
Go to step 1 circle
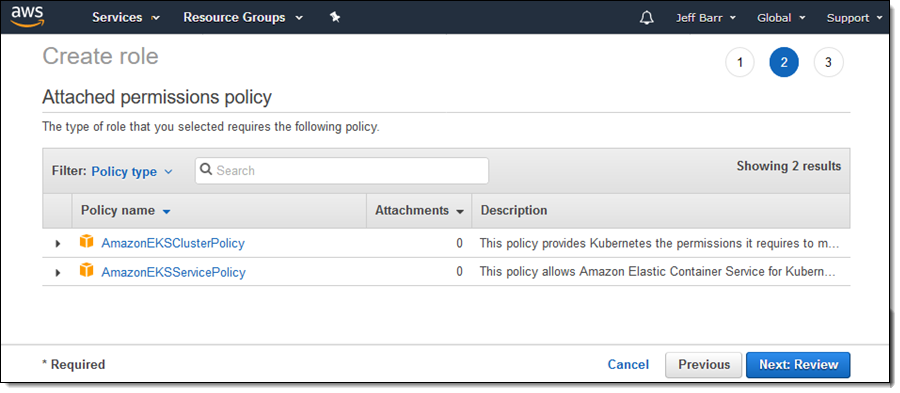(739, 63)
